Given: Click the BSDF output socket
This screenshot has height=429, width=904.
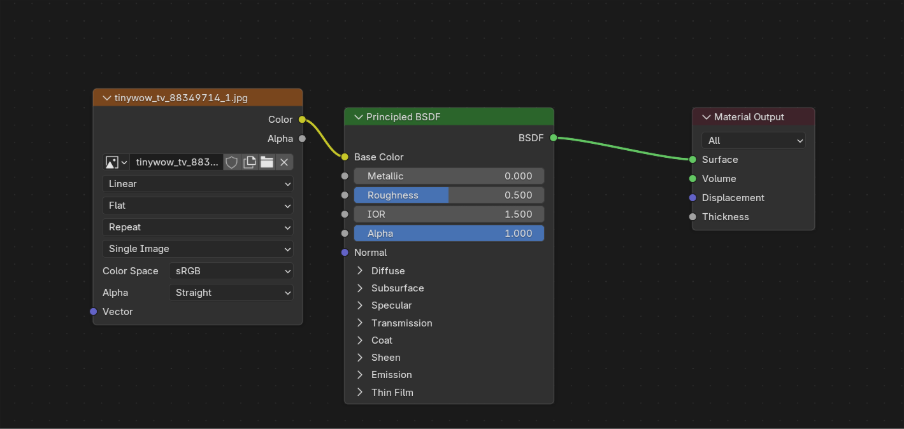Looking at the screenshot, I should click(x=553, y=138).
